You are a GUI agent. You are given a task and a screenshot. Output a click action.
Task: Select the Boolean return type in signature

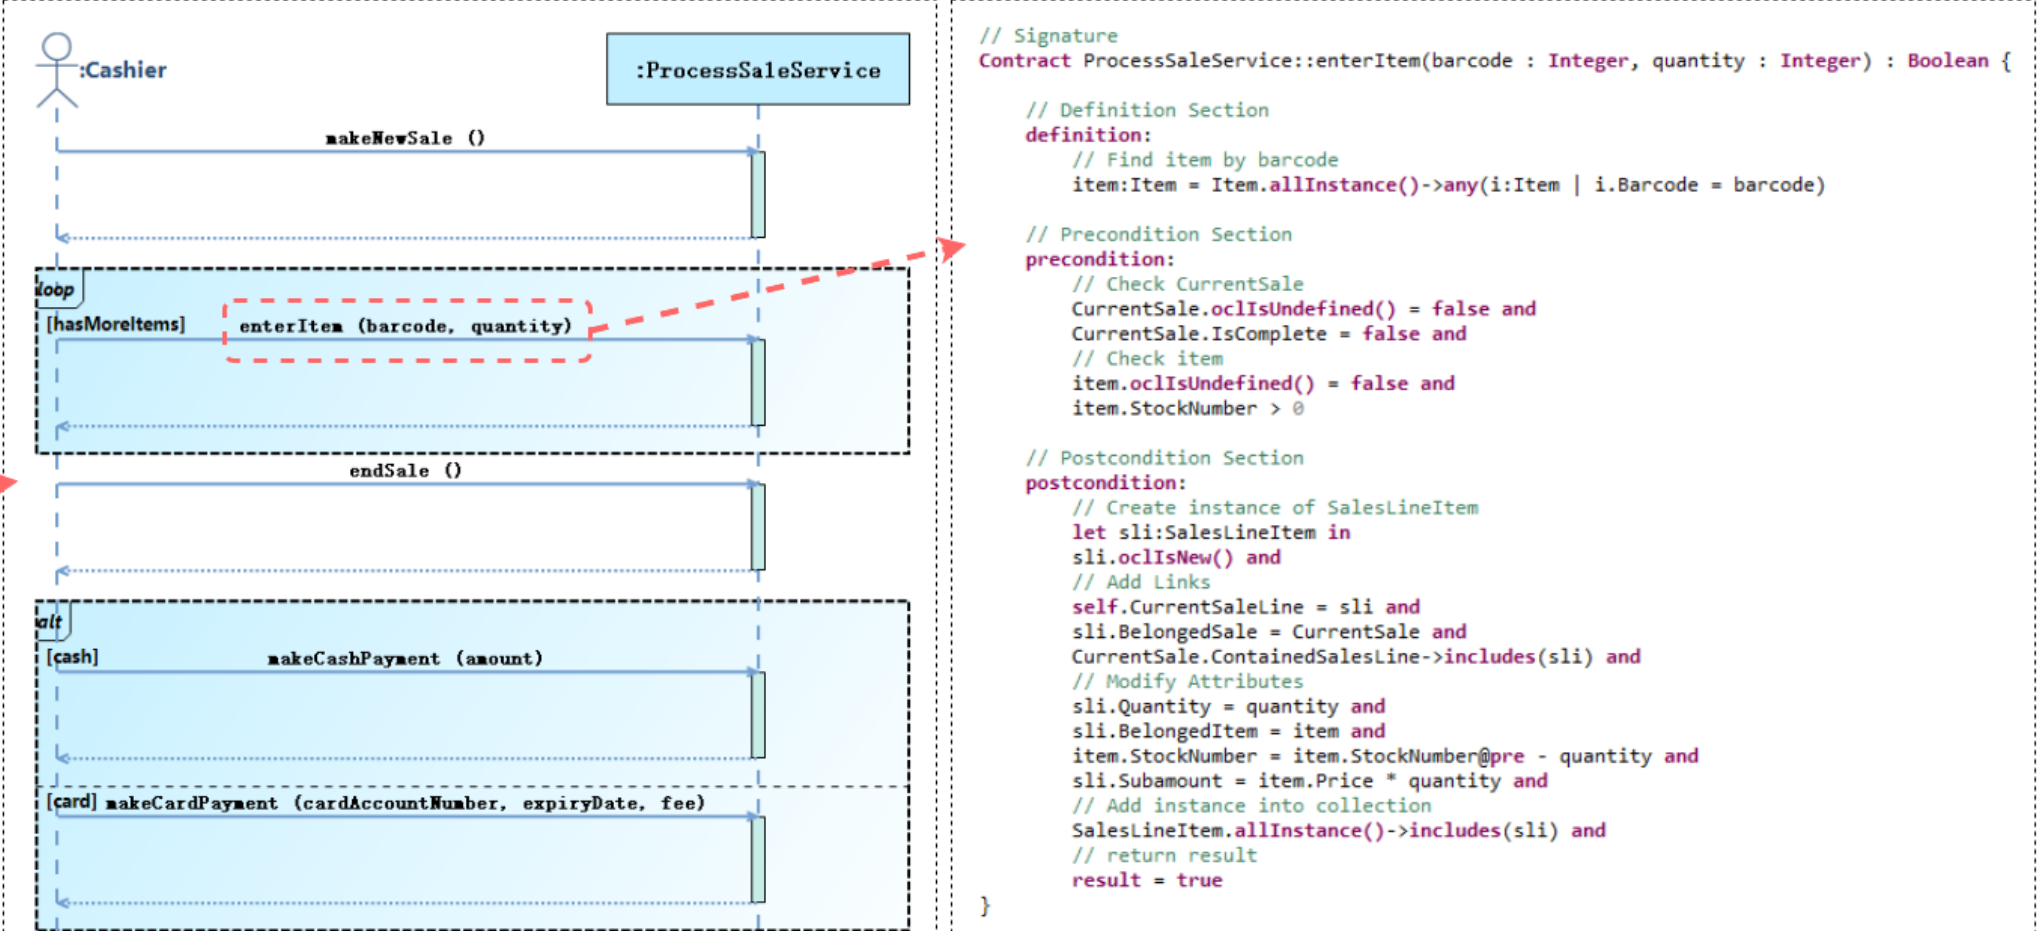point(1948,61)
